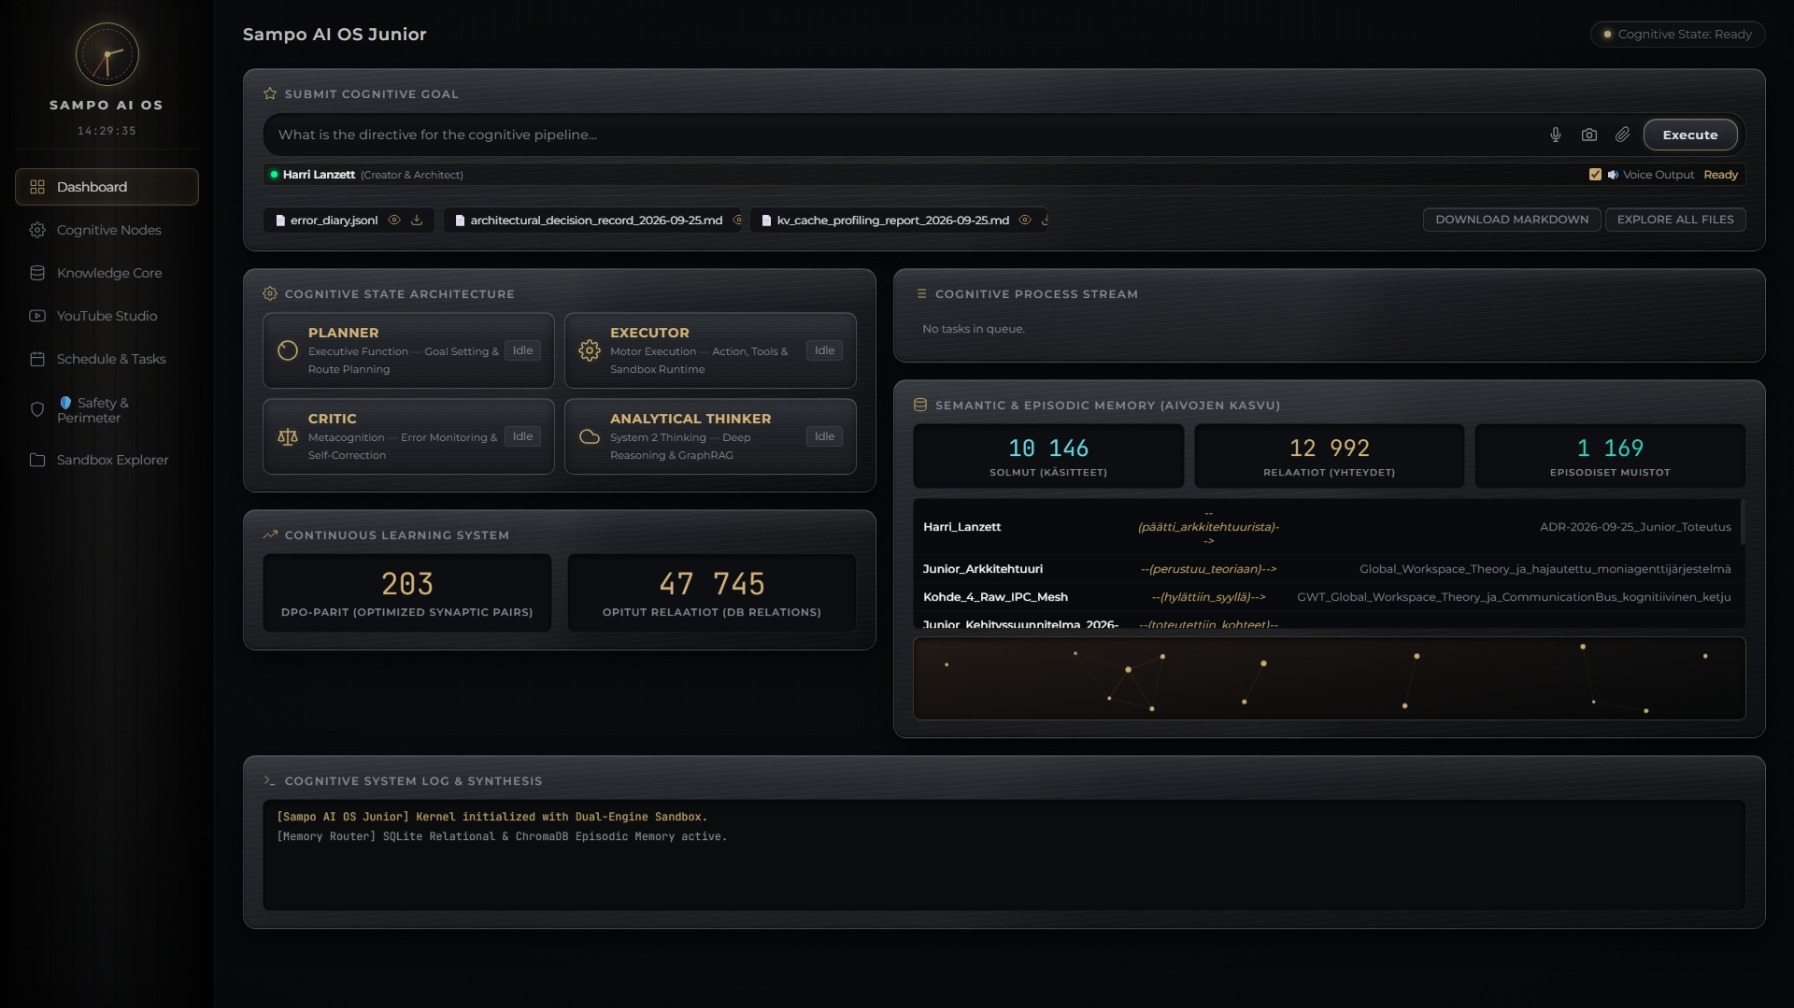The width and height of the screenshot is (1794, 1008).
Task: Download the error_diary.jsonl file
Action: [x=417, y=220]
